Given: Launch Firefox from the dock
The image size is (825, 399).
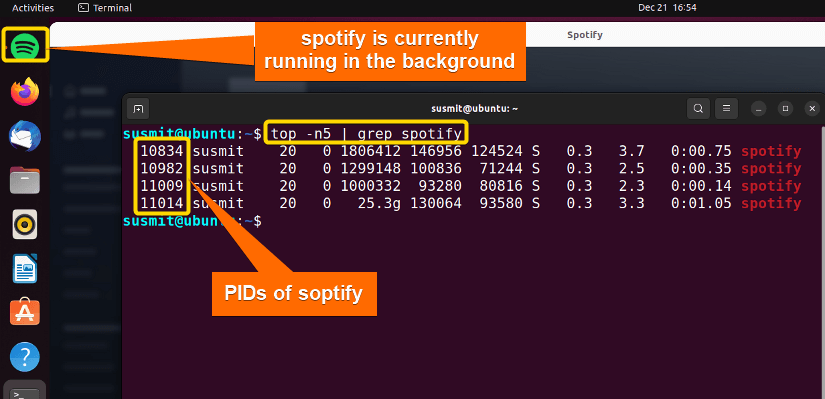Looking at the screenshot, I should click(x=25, y=92).
